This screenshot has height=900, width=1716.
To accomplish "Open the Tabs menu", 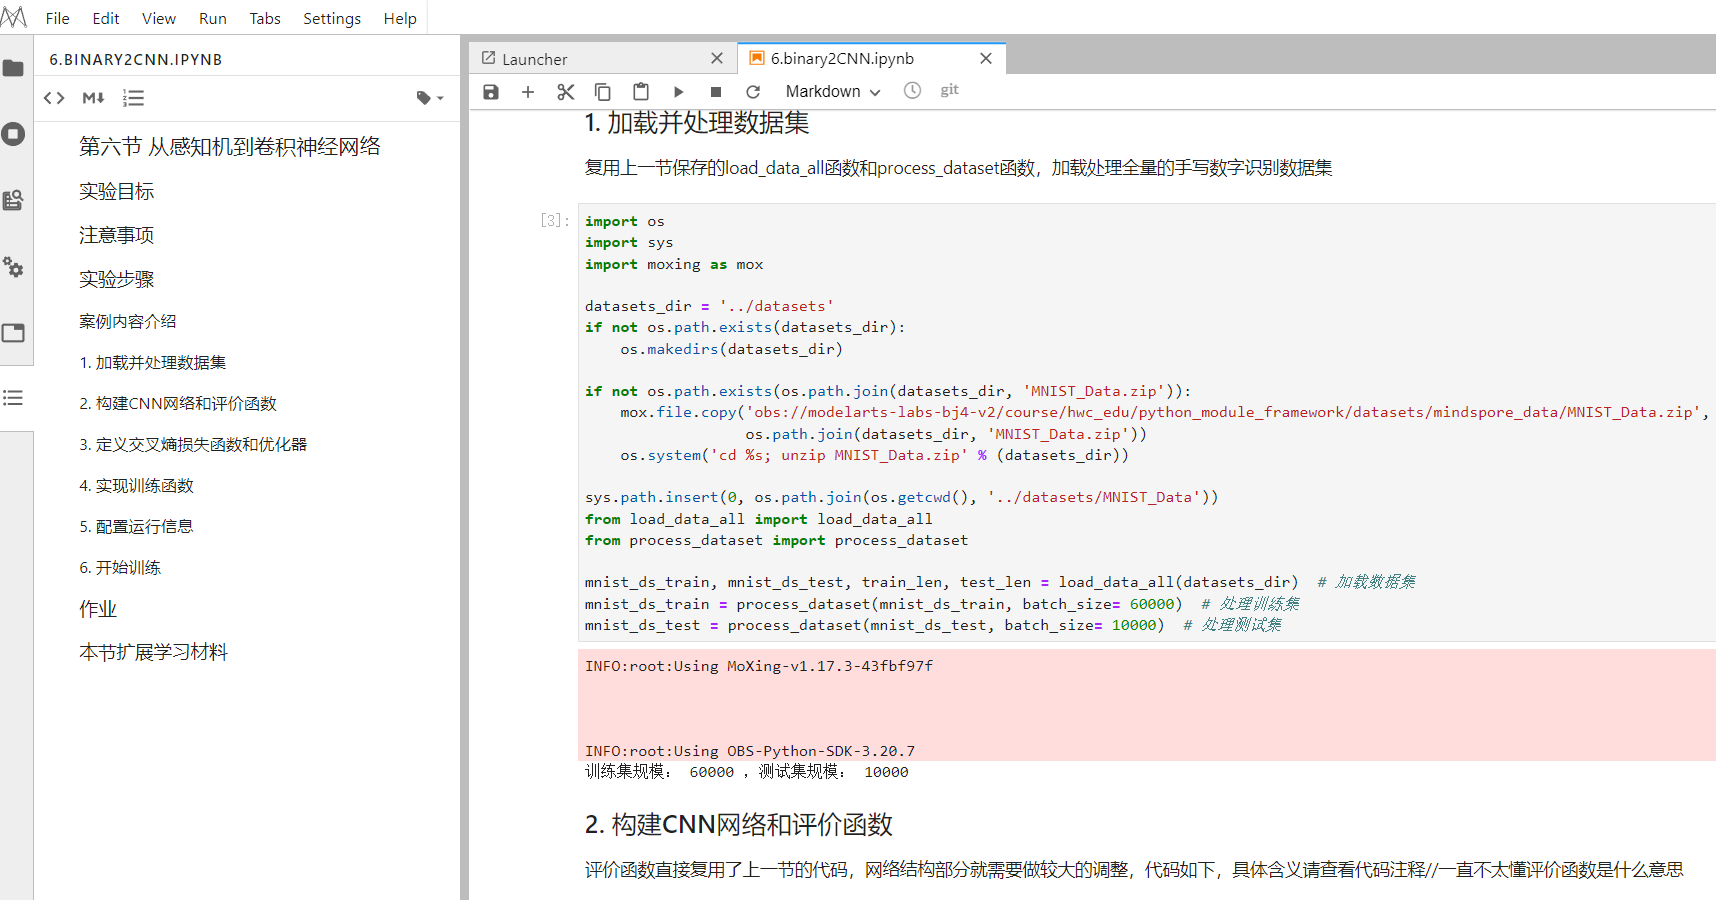I will (x=265, y=18).
